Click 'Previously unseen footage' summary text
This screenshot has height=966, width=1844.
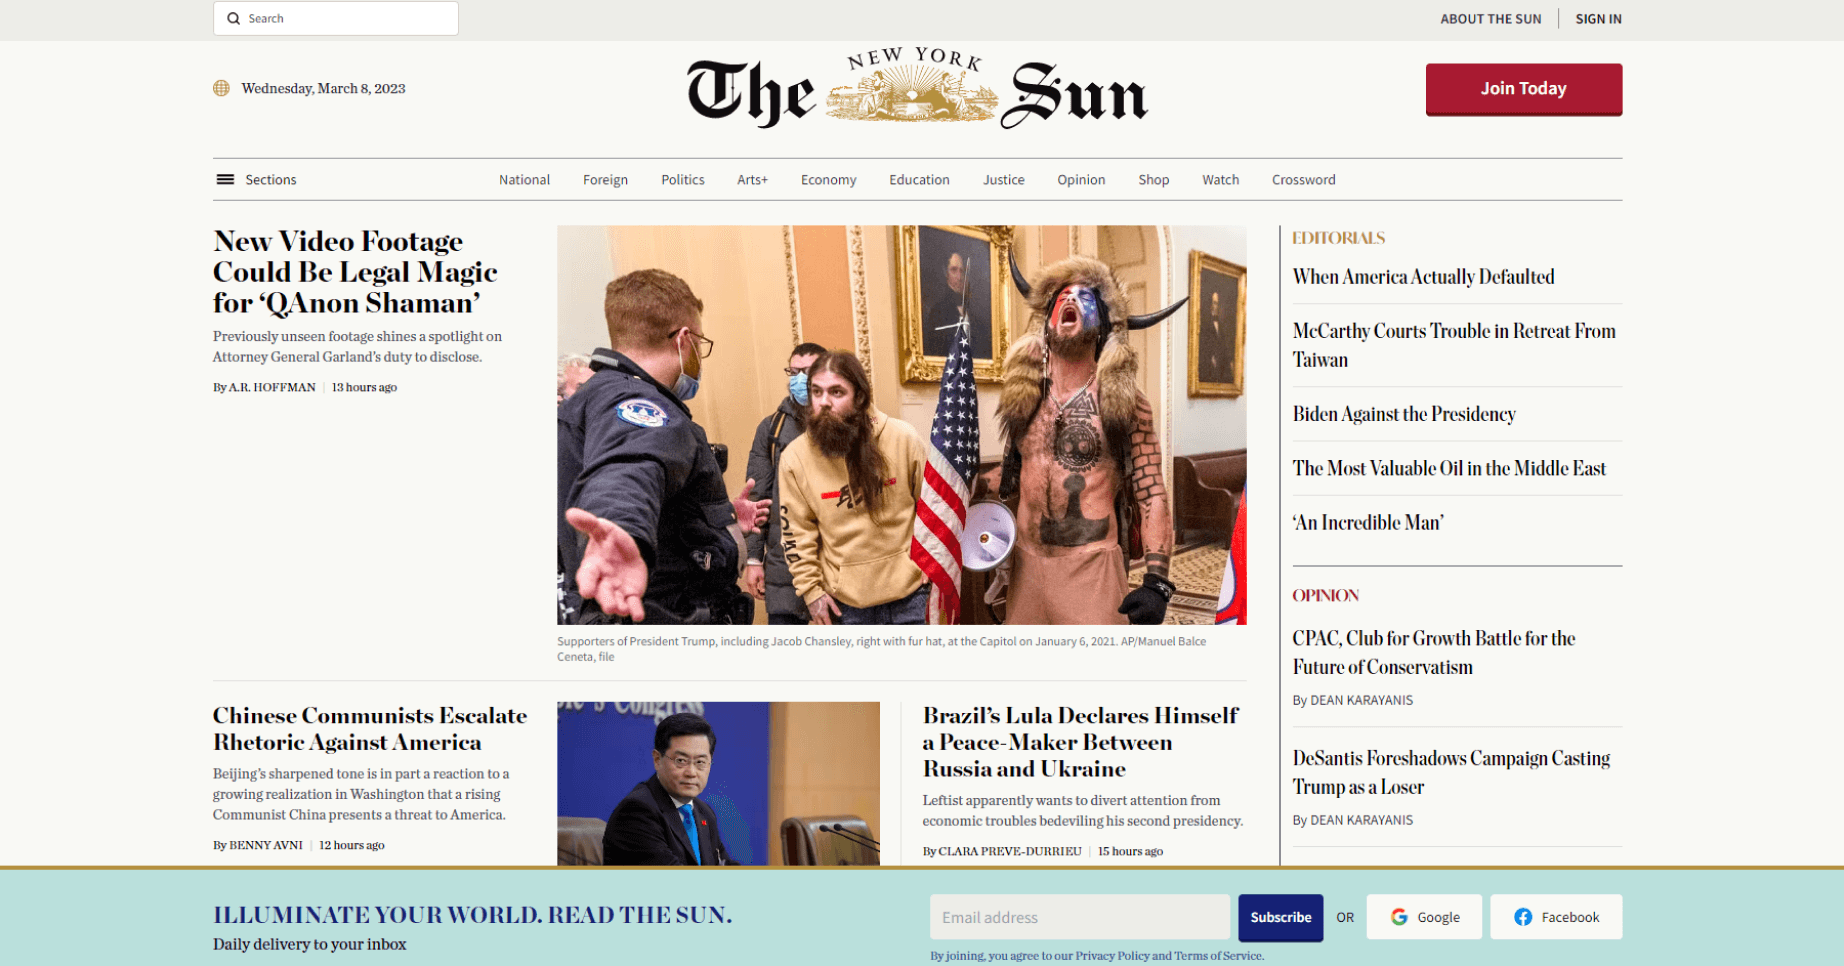point(357,346)
